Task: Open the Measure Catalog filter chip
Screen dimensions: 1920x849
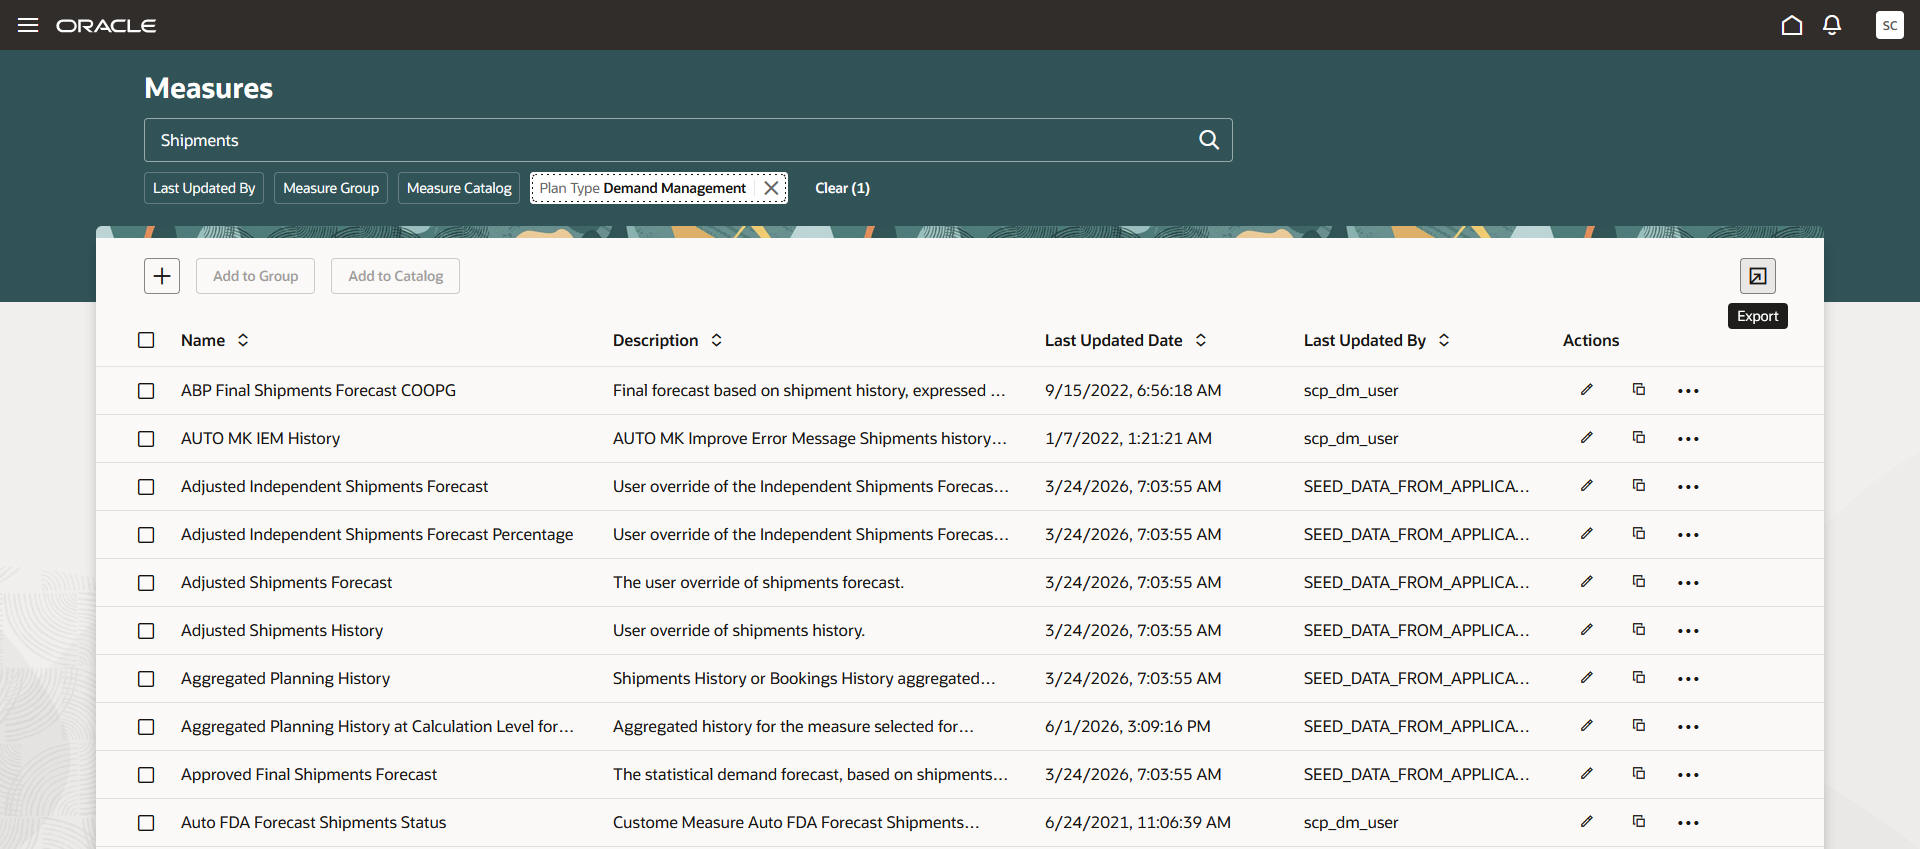Action: [459, 188]
